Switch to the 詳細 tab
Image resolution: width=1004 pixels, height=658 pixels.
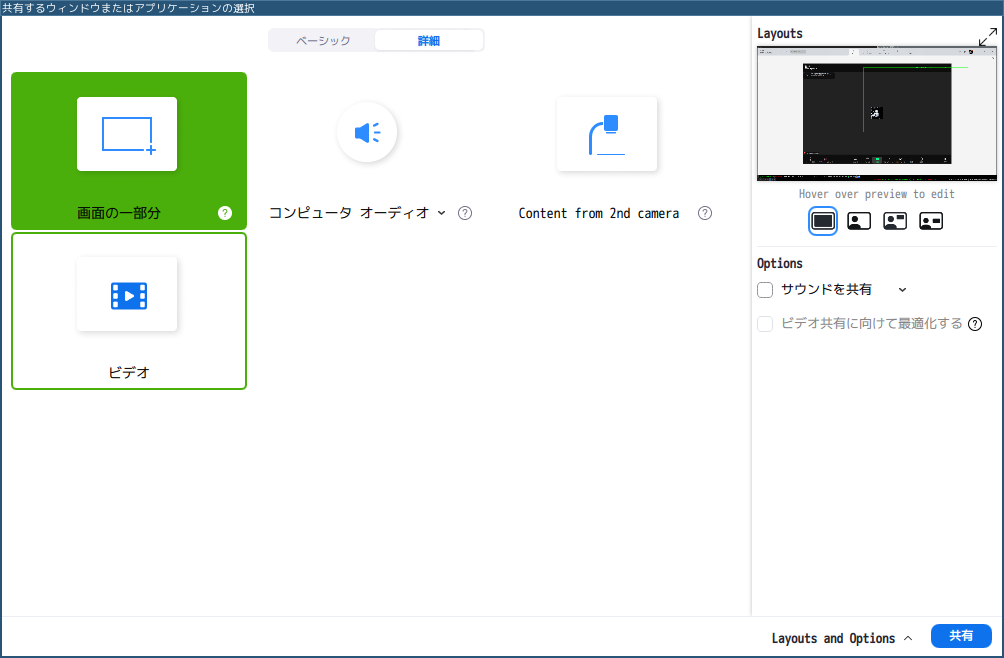point(428,41)
